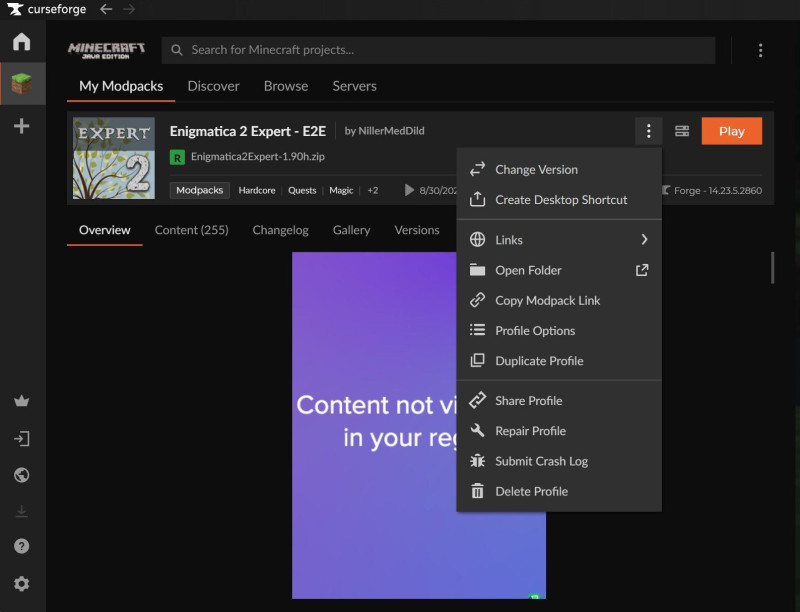
Task: Go forward with the right arrow
Action: point(129,9)
